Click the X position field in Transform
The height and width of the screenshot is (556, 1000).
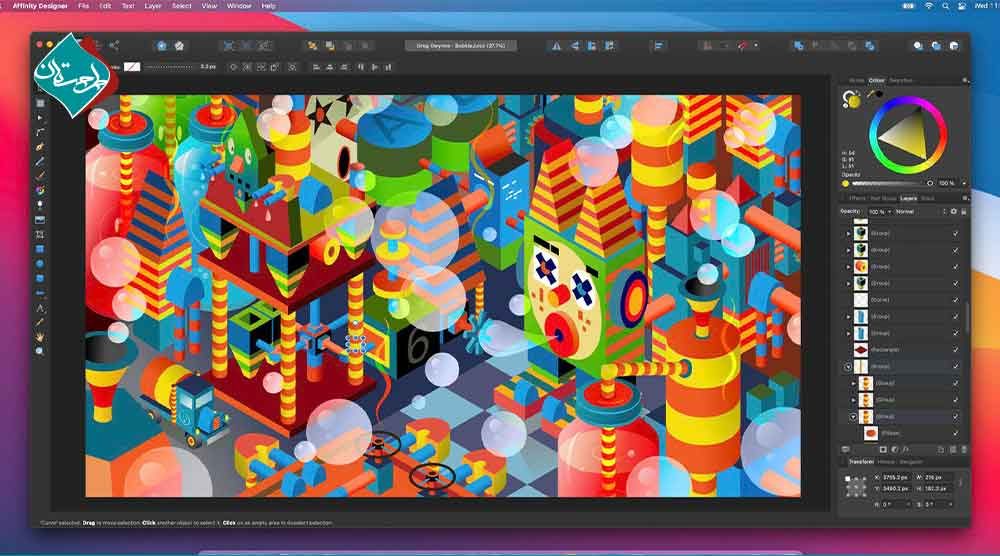click(897, 477)
